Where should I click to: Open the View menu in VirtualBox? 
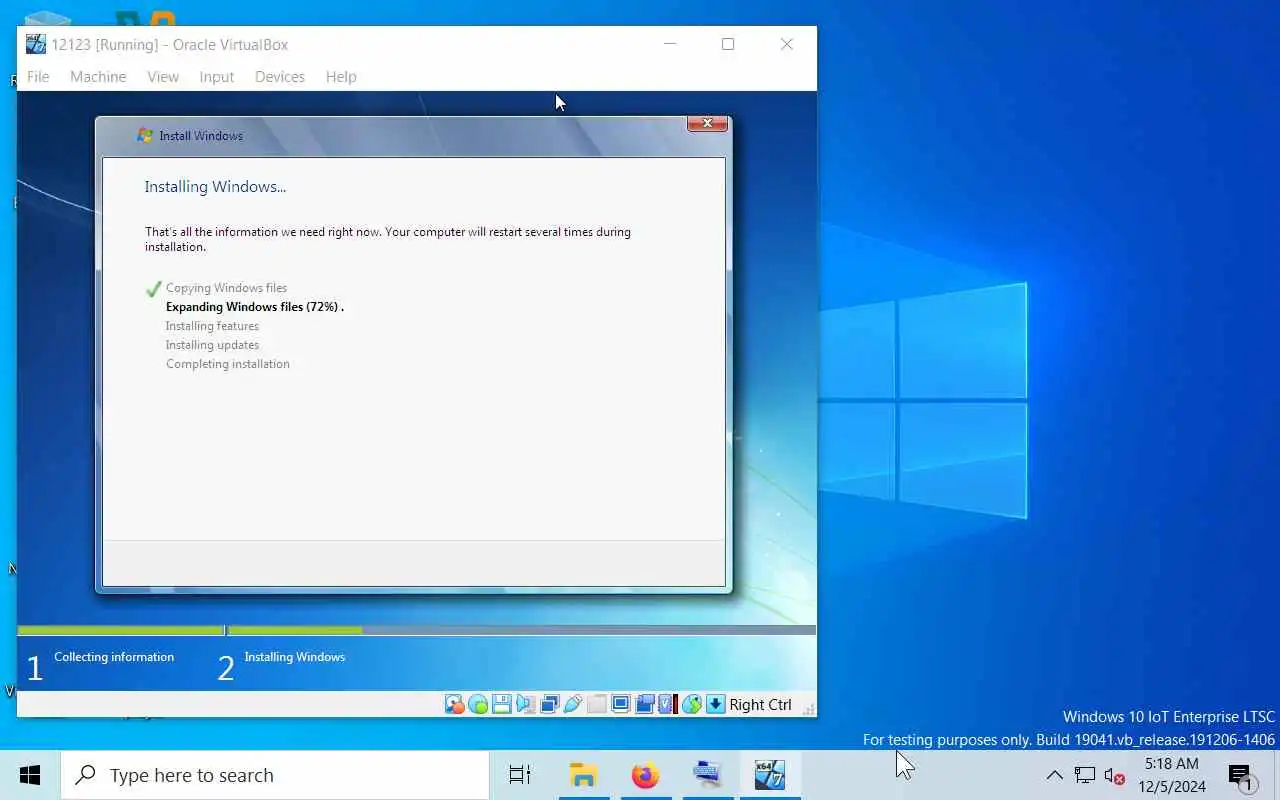[163, 76]
